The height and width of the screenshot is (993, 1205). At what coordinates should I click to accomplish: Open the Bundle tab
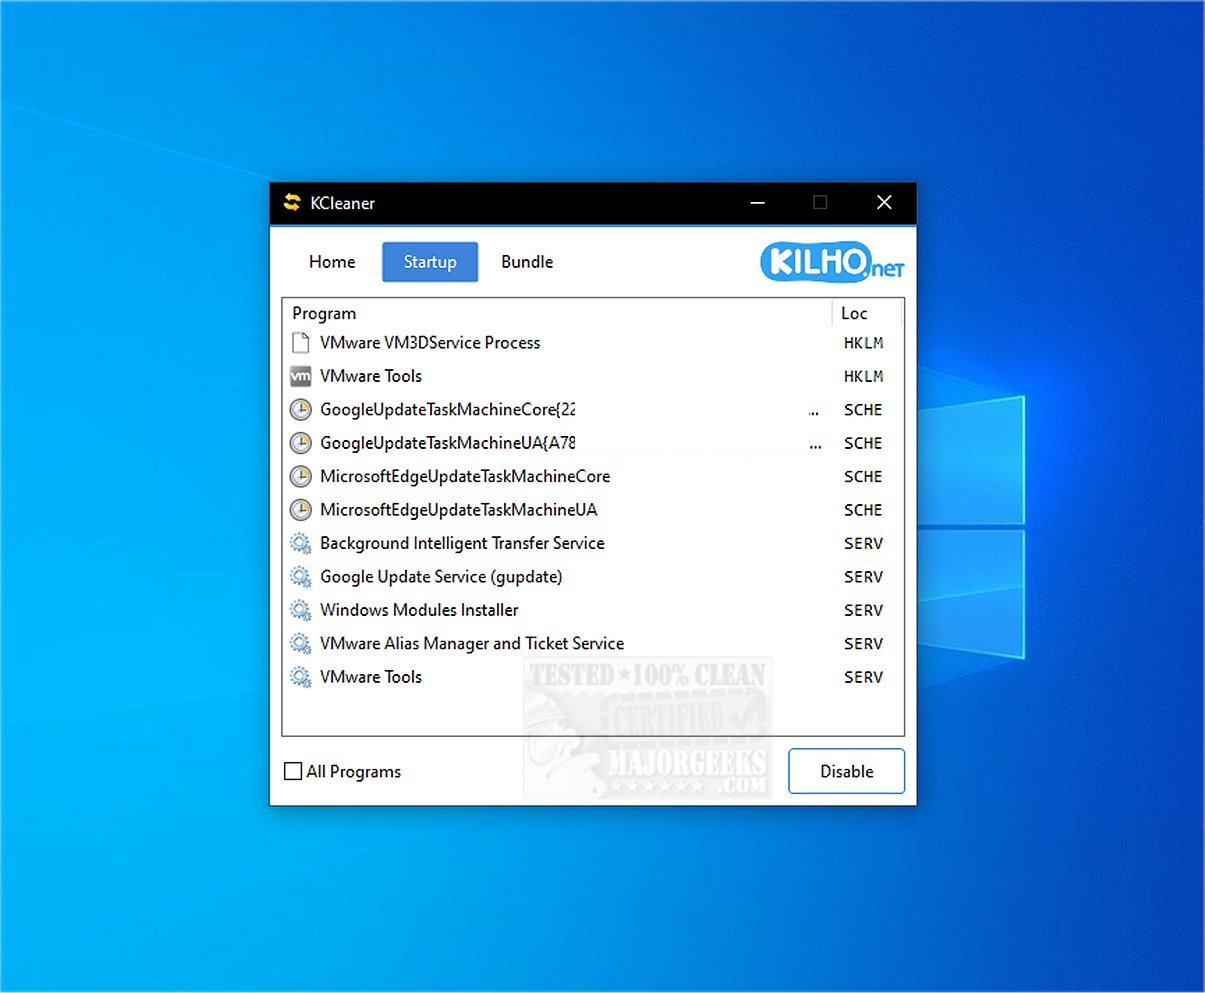click(x=527, y=262)
